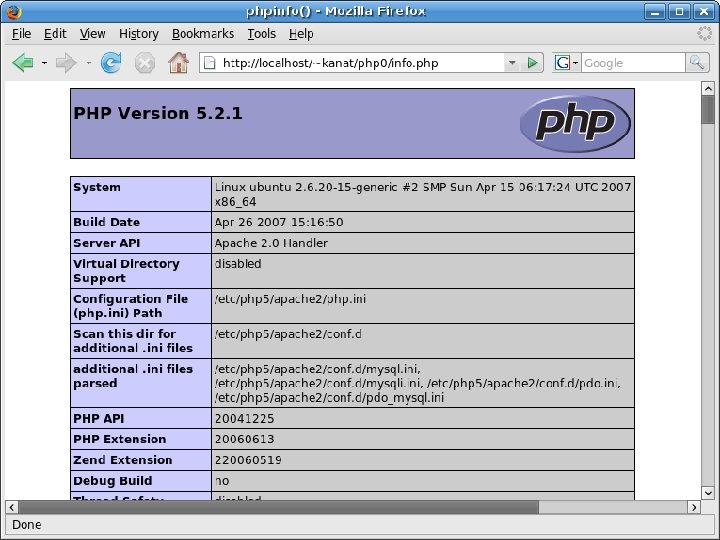
Task: Click the Forward arrow button
Action: click(66, 62)
